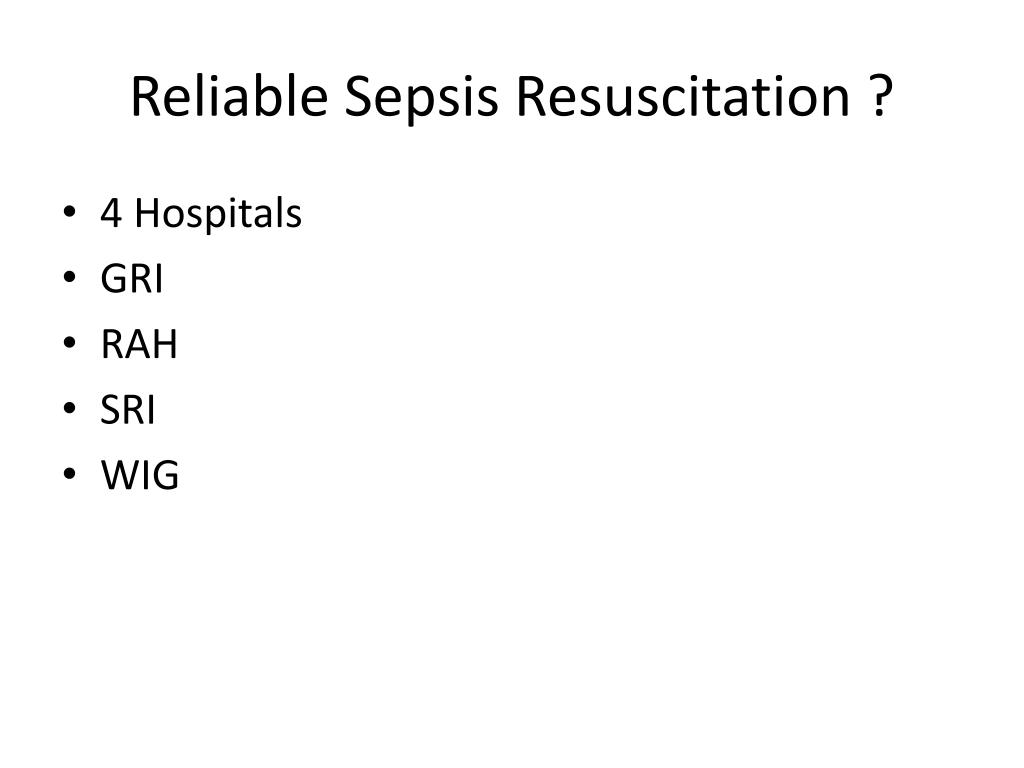Place cursor on the letter "W" in "WIG"

tap(121, 475)
